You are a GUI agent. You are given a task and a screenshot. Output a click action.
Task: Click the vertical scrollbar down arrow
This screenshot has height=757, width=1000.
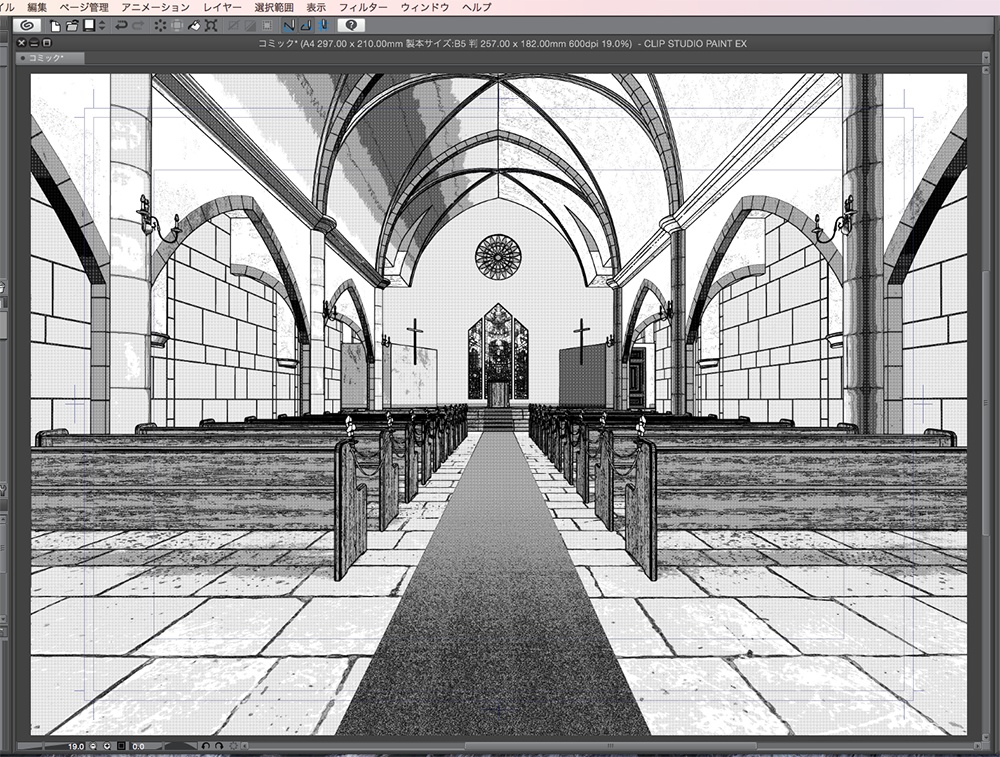[x=986, y=735]
